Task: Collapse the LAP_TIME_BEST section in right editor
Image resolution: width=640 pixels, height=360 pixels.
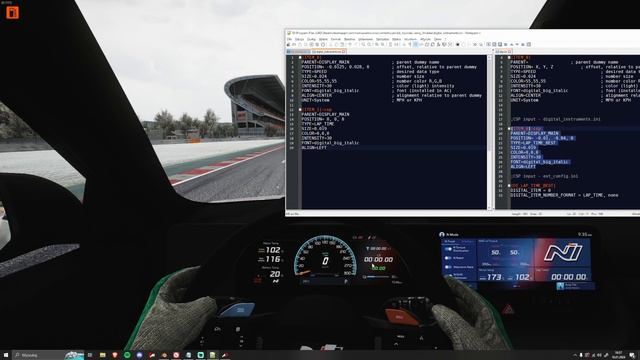Action: pyautogui.click(x=509, y=186)
